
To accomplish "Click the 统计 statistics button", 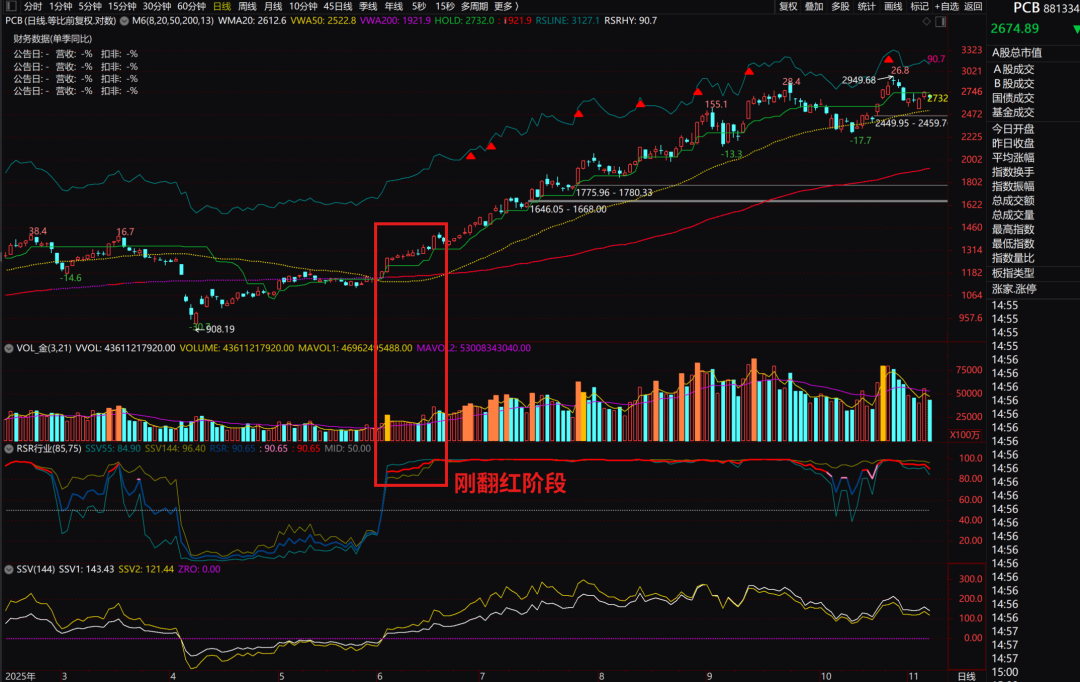I will [866, 6].
